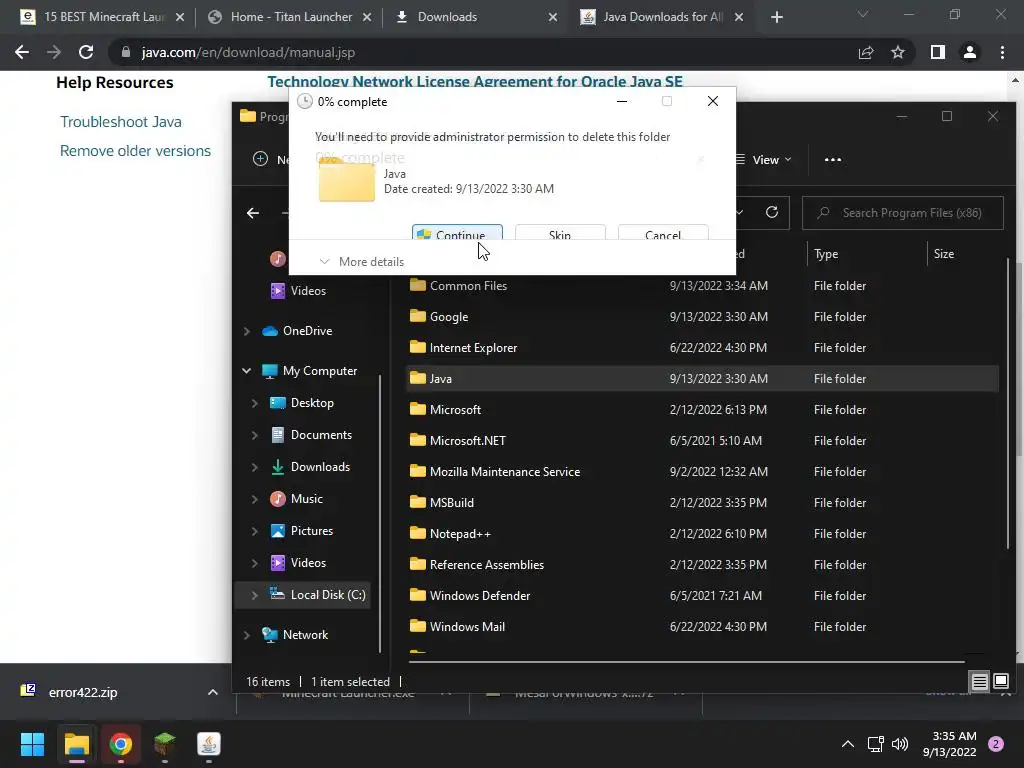Select the Notepad++ folder
1024x768 pixels.
tap(702, 534)
